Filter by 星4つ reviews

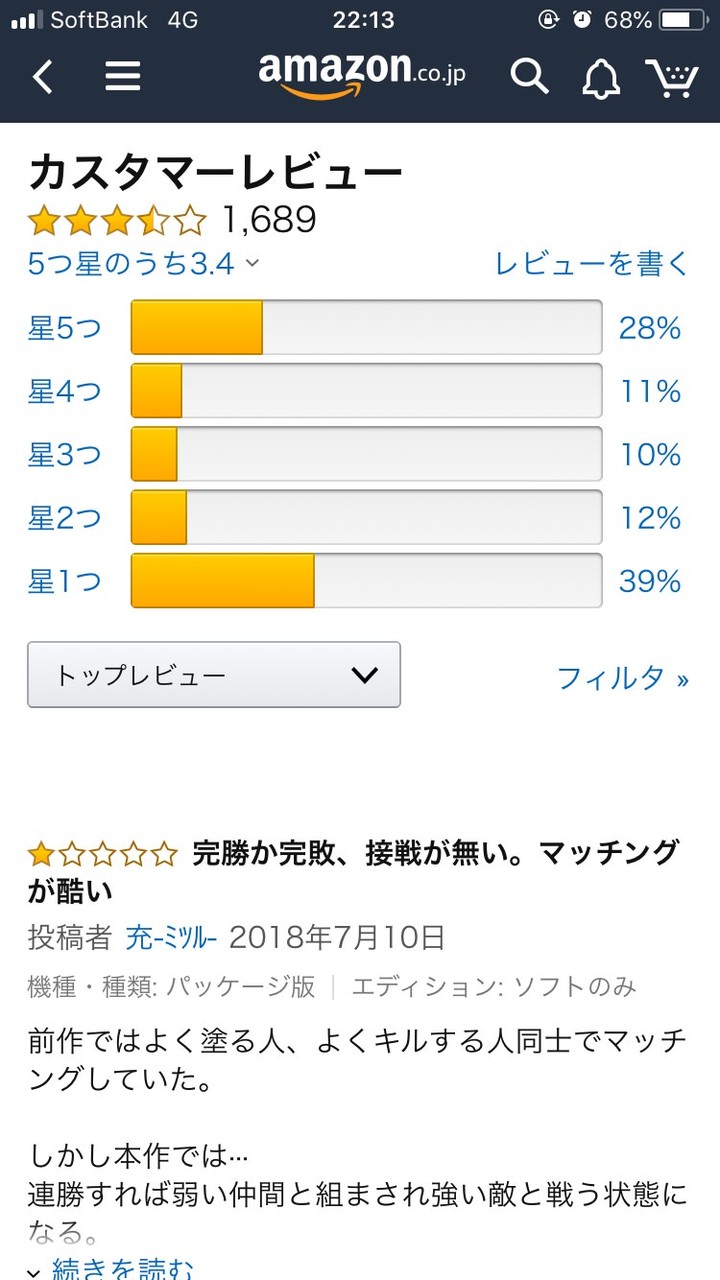tap(64, 391)
